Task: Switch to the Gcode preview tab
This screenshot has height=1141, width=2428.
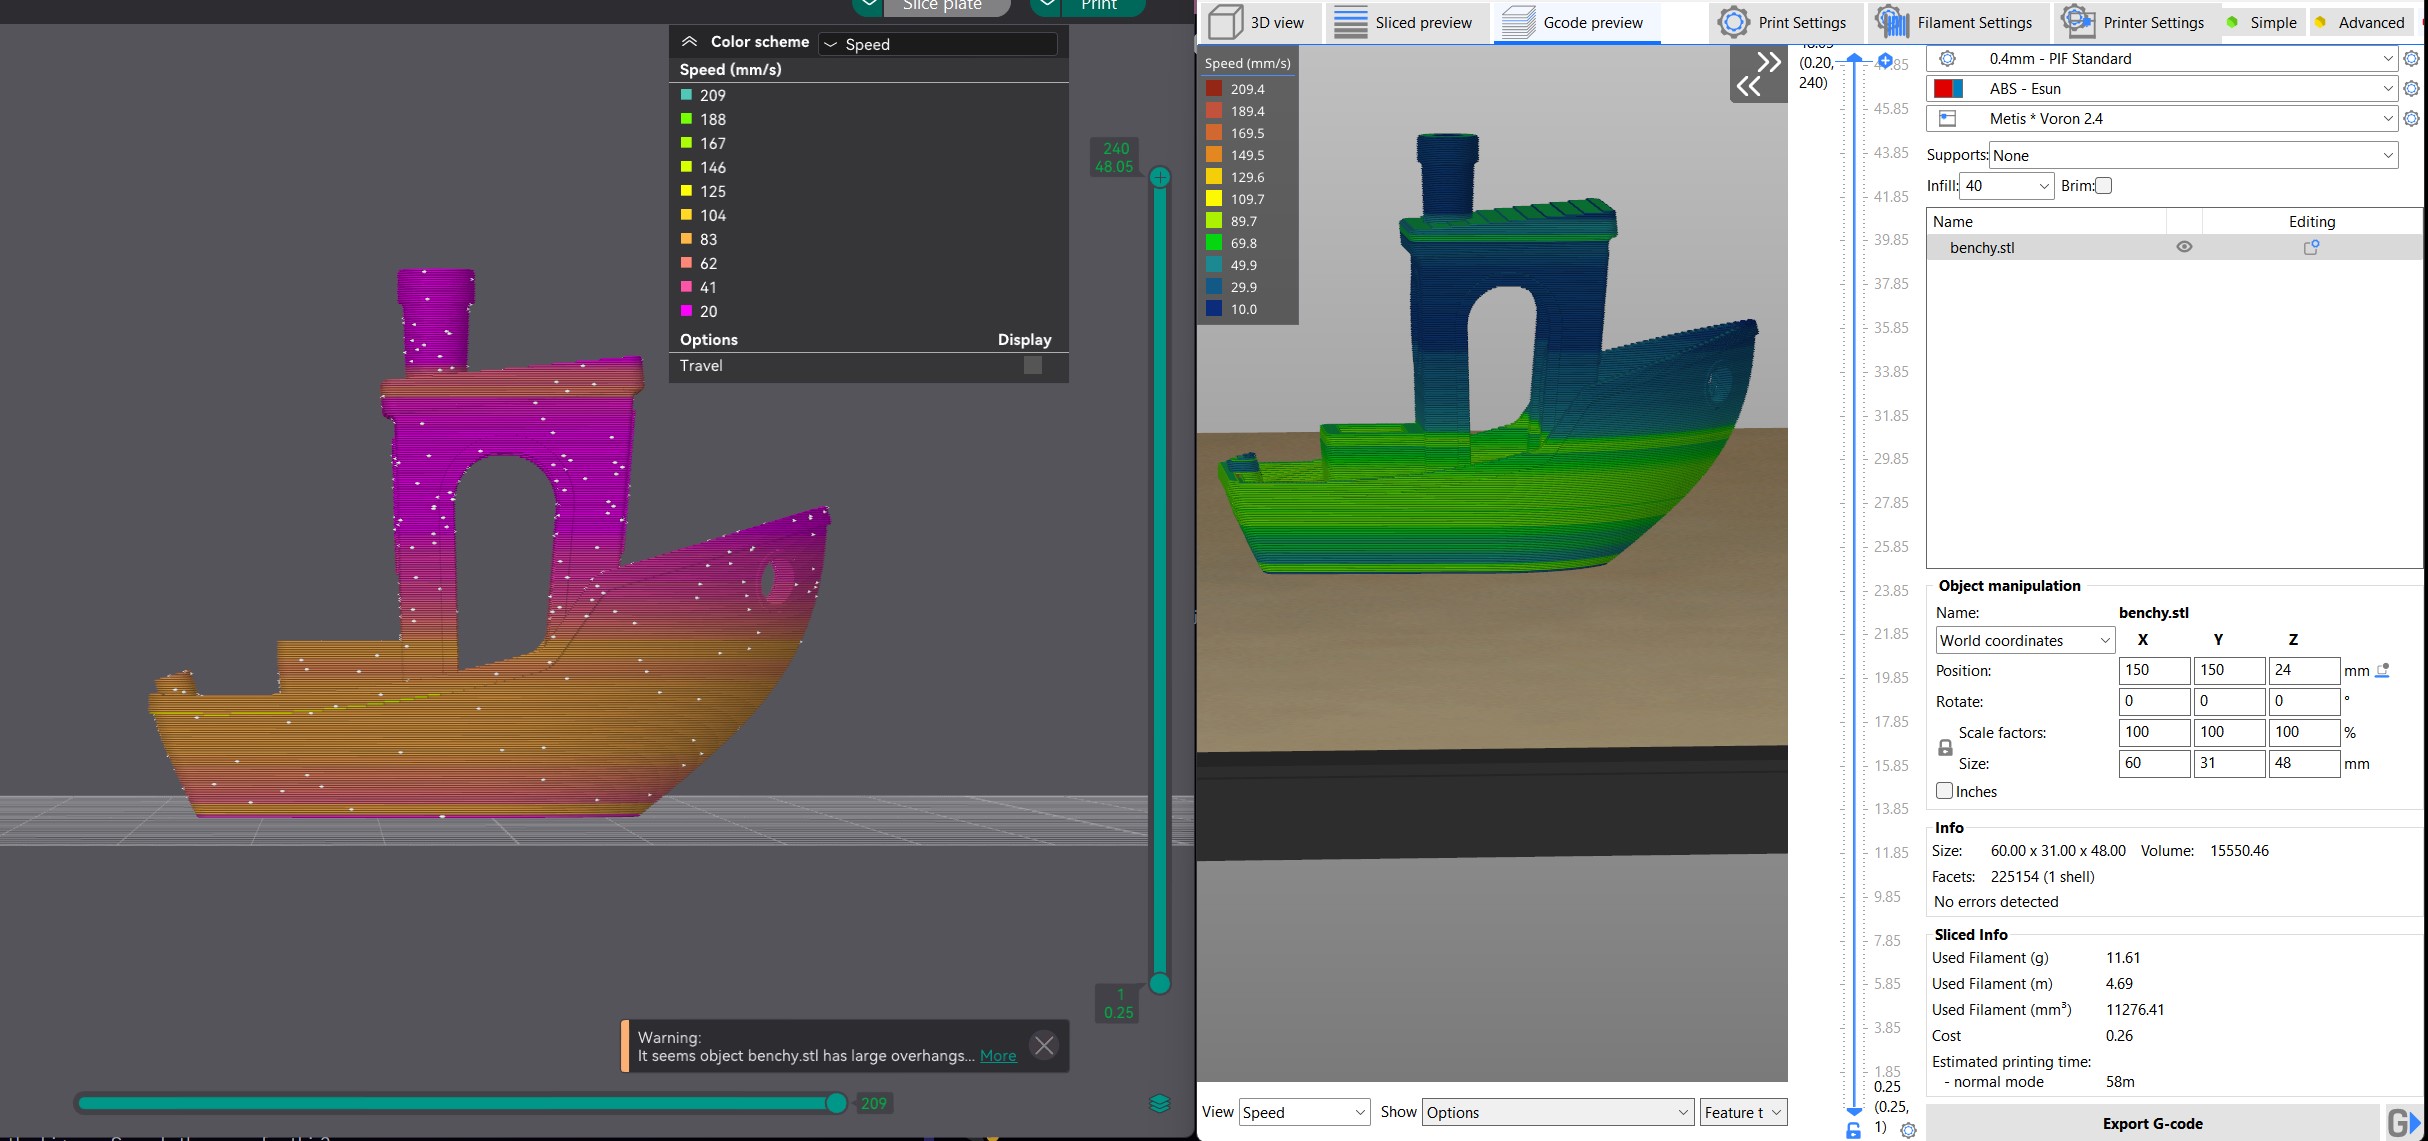Action: pyautogui.click(x=1577, y=22)
